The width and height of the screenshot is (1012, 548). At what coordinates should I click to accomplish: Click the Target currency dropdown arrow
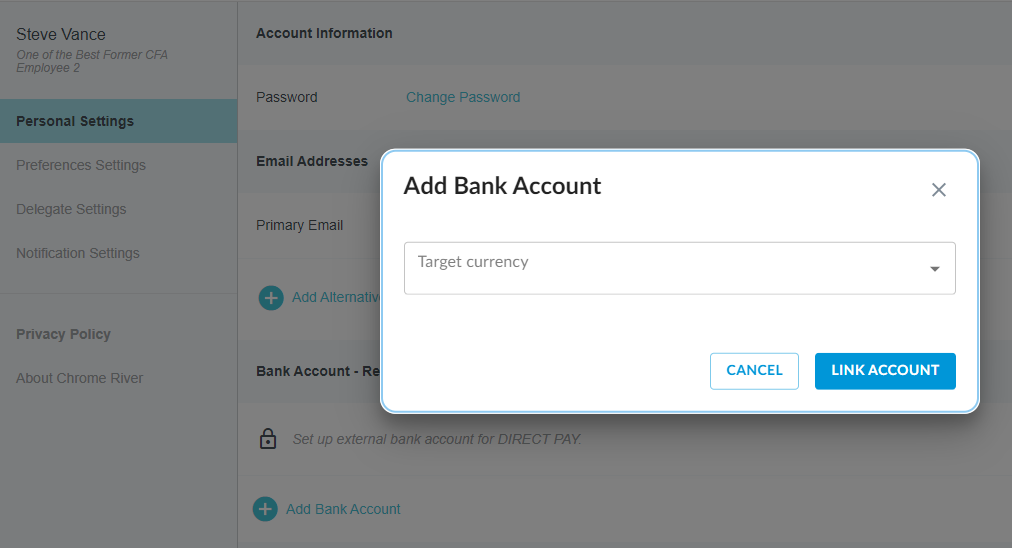coord(934,268)
